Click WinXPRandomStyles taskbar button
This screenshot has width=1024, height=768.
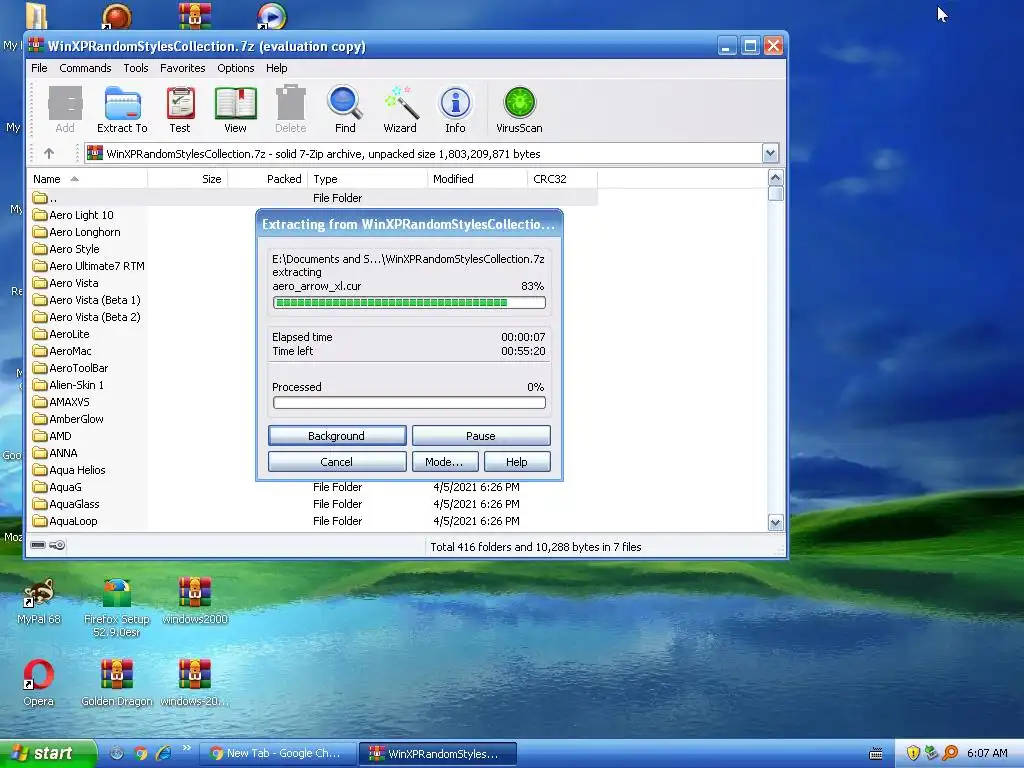pos(438,753)
